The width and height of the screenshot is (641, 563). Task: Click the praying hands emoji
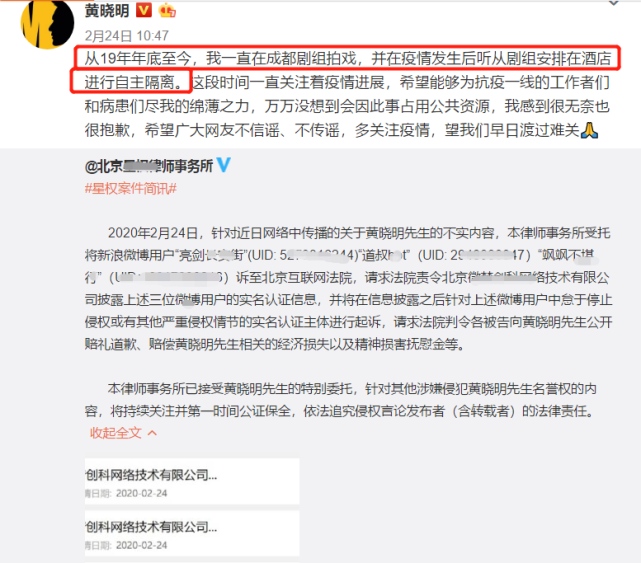click(x=589, y=130)
